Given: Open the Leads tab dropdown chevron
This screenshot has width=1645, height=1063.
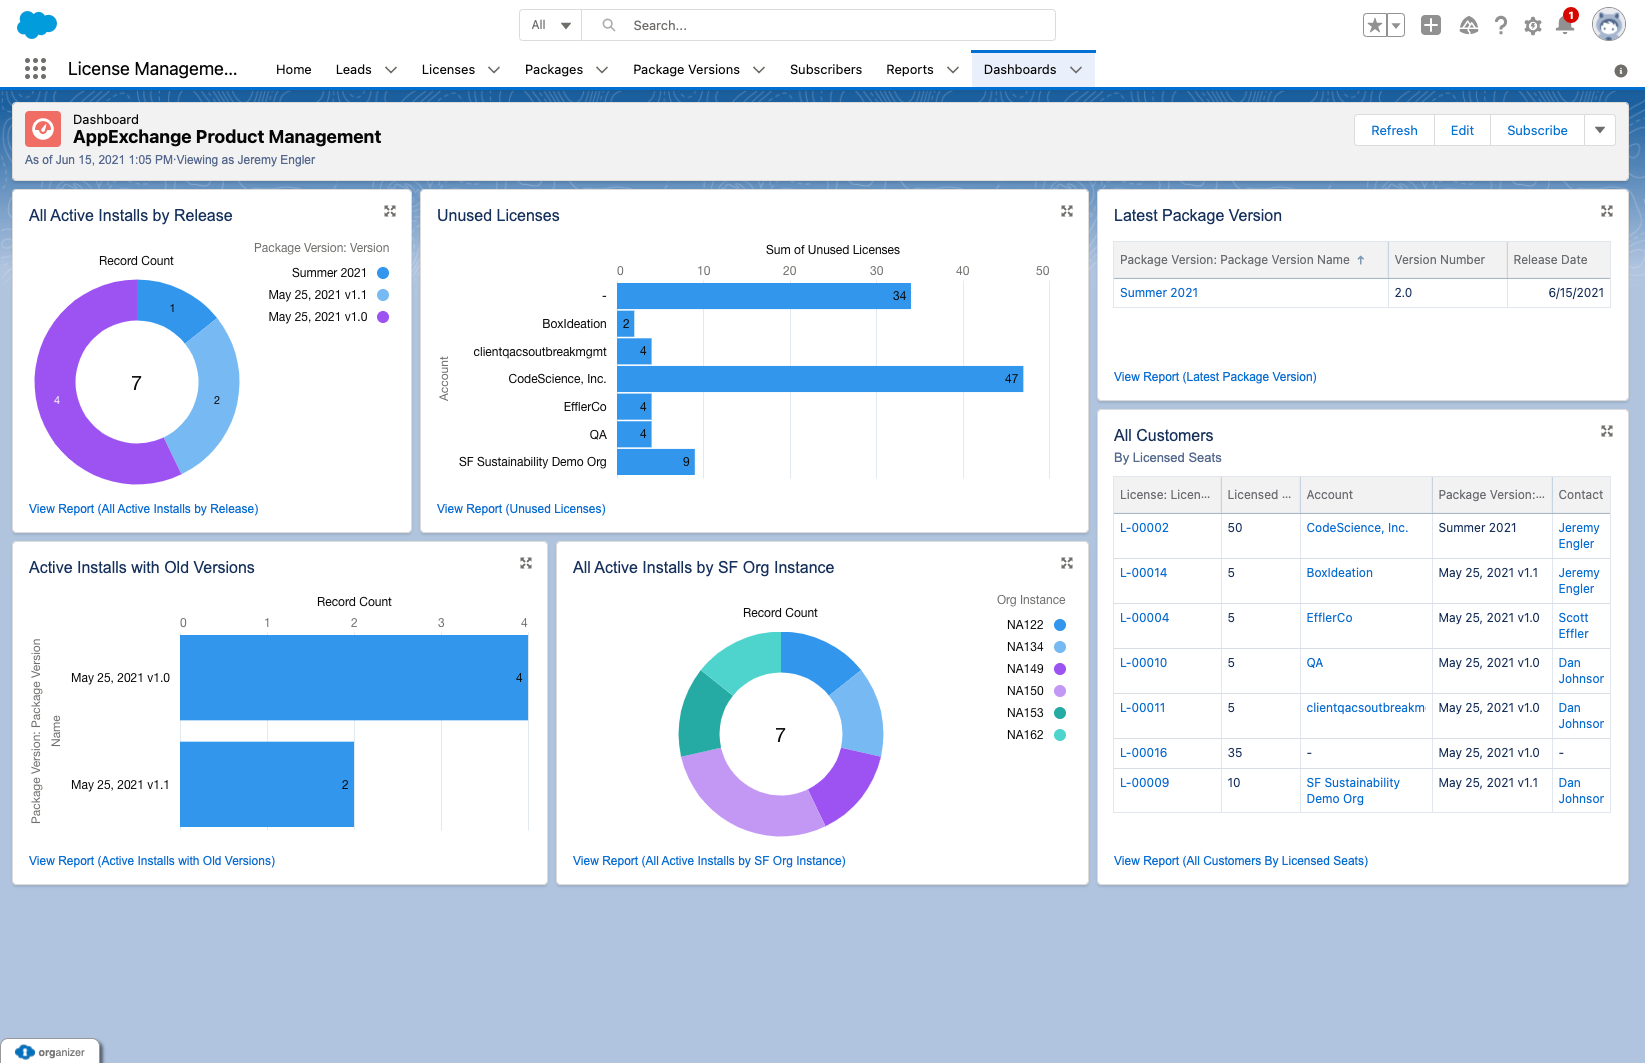Looking at the screenshot, I should pyautogui.click(x=391, y=70).
